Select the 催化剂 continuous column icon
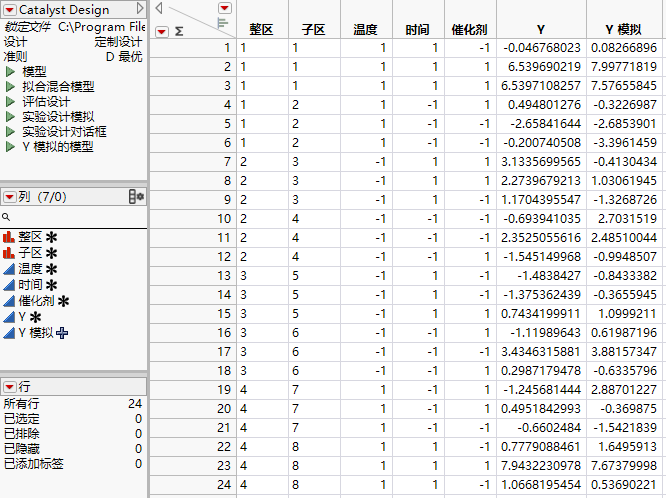The width and height of the screenshot is (666, 498). point(9,301)
